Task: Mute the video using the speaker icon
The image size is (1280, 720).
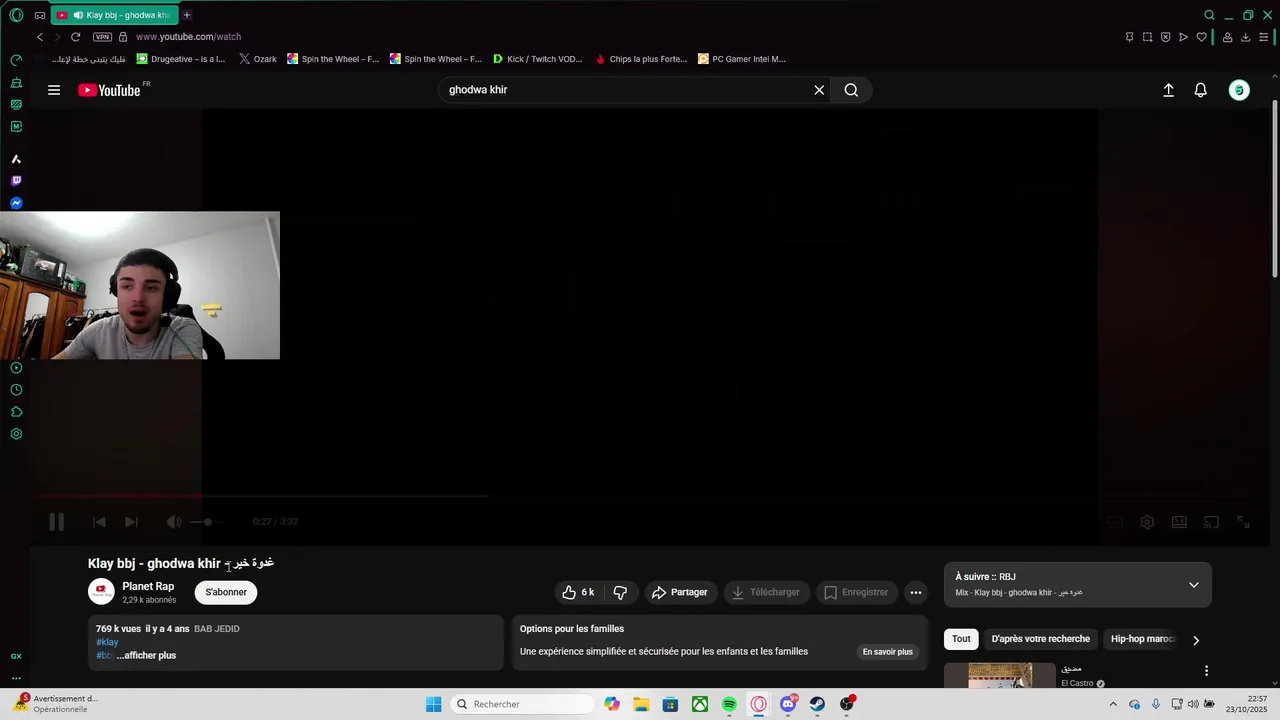Action: (x=174, y=521)
